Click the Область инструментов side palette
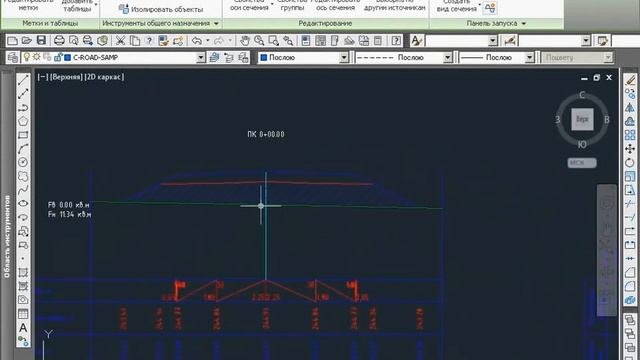 (7, 236)
